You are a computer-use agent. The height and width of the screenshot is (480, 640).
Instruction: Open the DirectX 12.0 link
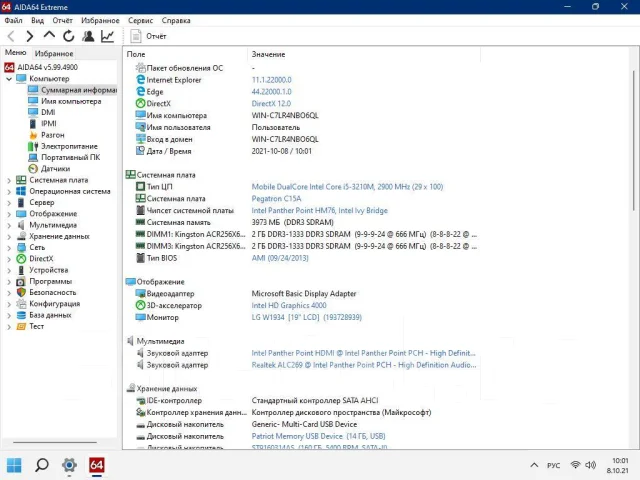(271, 104)
